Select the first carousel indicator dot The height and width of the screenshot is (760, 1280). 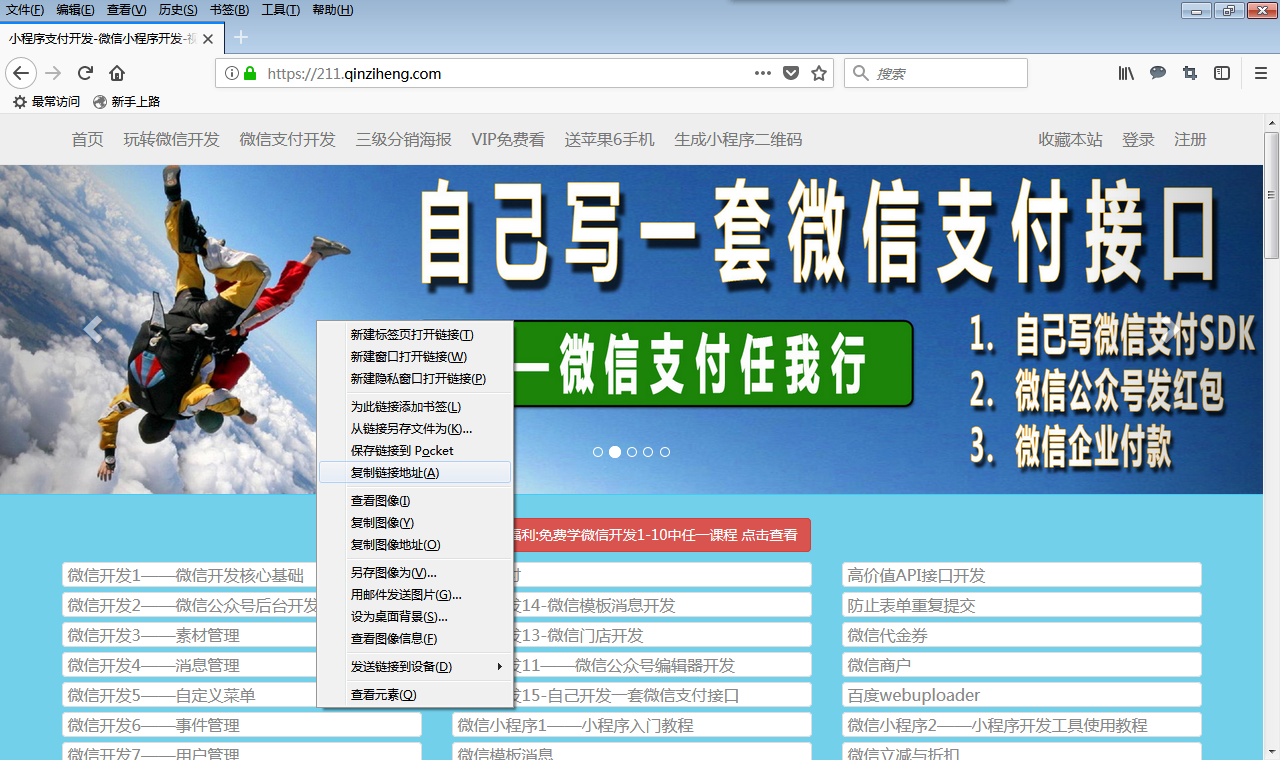598,452
